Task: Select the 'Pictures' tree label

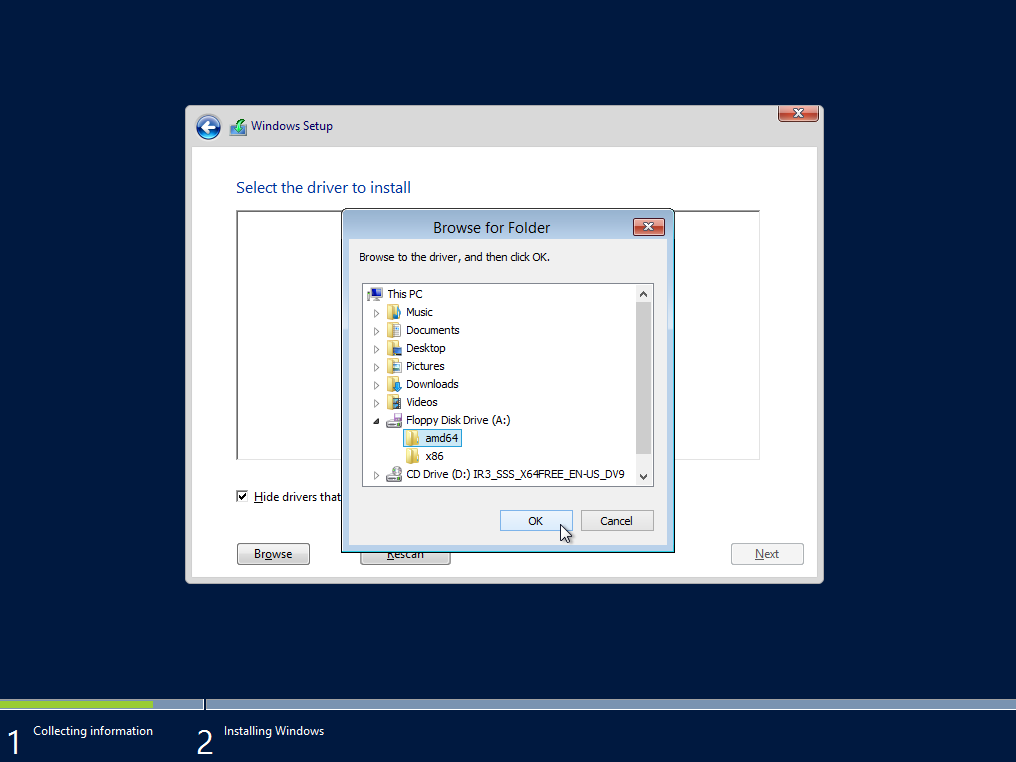Action: [425, 367]
